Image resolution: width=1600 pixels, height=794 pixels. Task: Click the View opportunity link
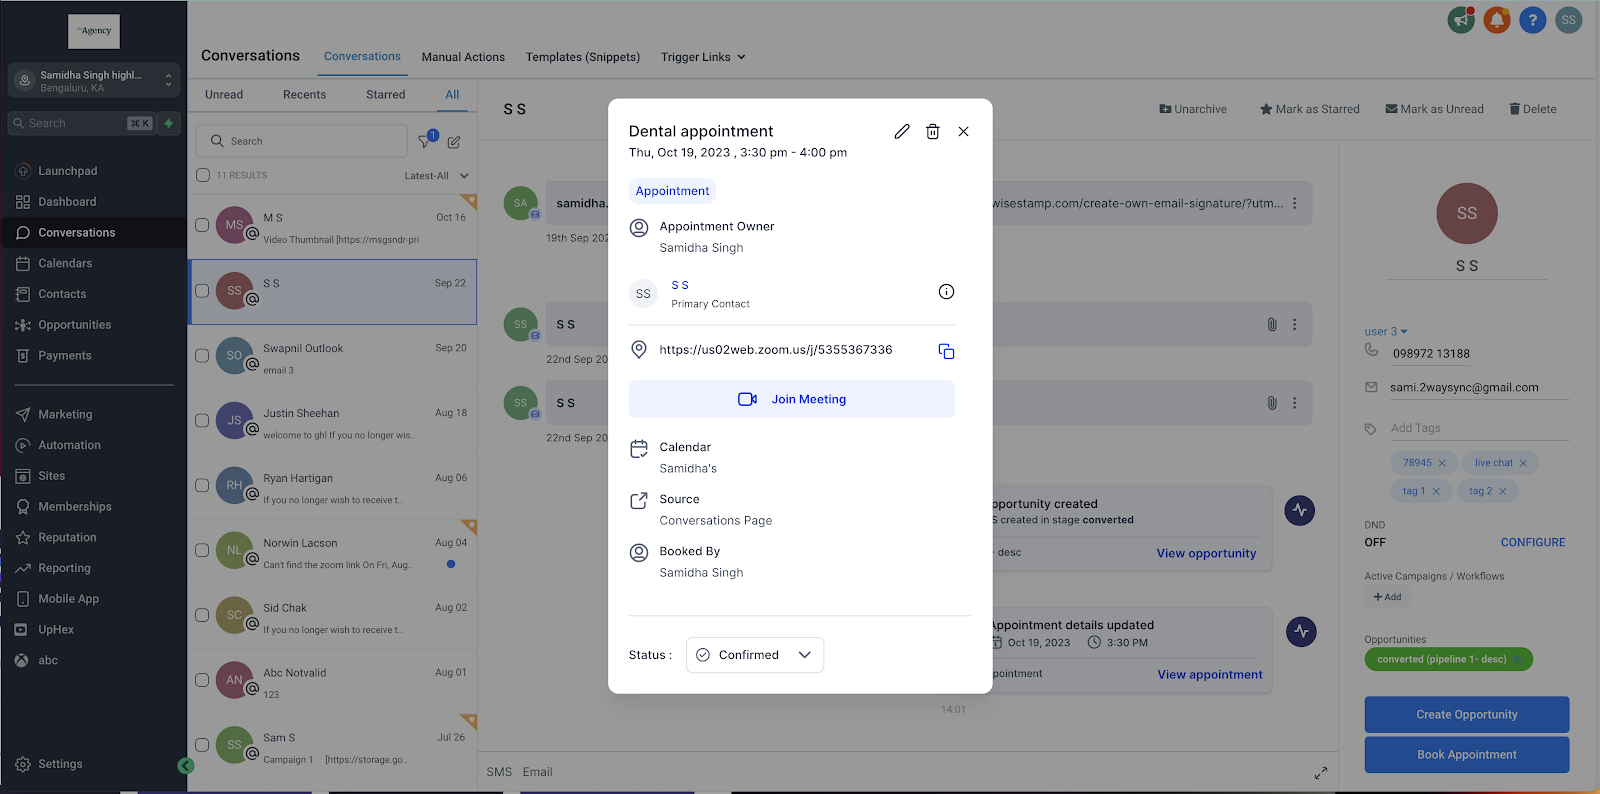pos(1206,553)
